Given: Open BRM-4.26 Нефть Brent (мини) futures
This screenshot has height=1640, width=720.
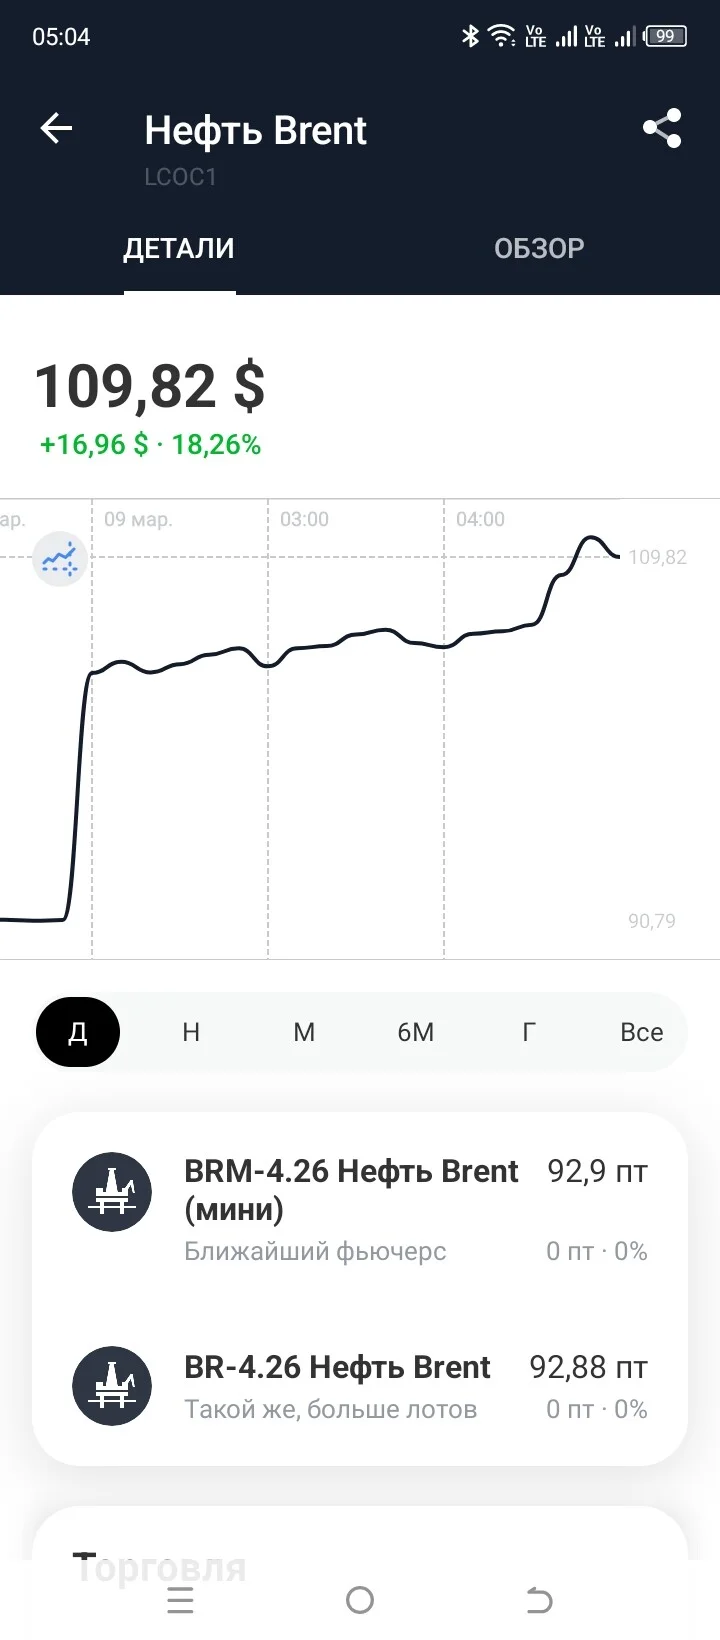Looking at the screenshot, I should point(360,1210).
